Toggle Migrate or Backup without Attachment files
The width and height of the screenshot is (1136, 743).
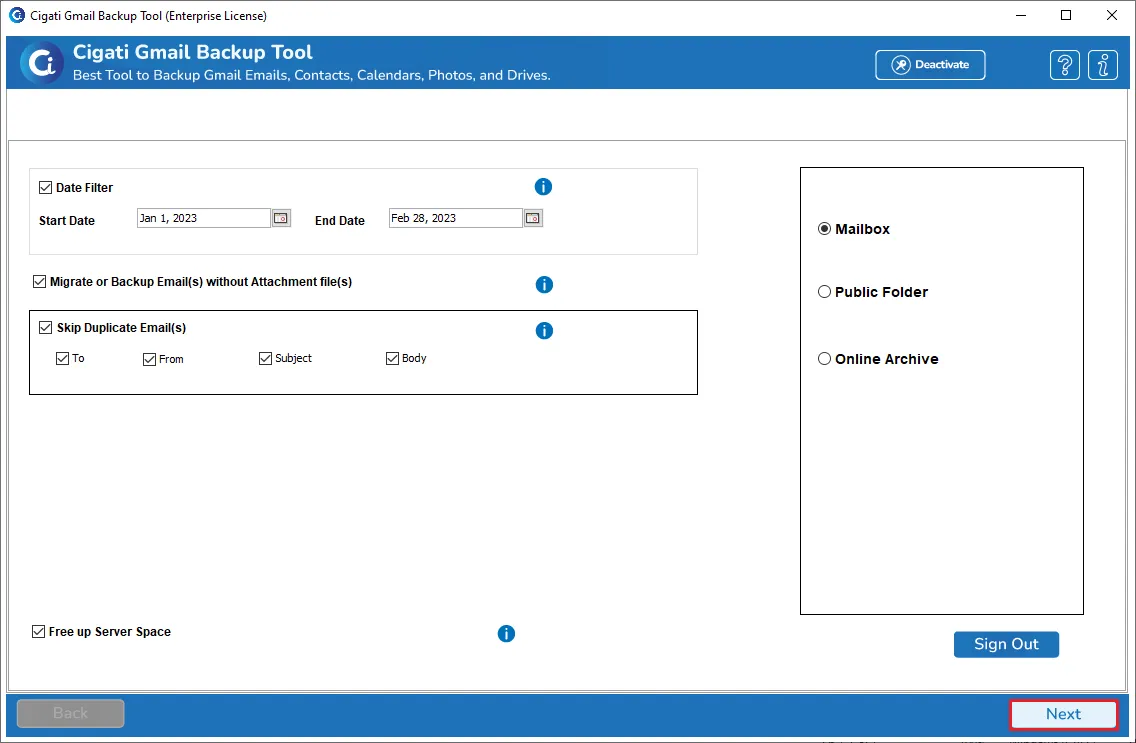coord(40,282)
